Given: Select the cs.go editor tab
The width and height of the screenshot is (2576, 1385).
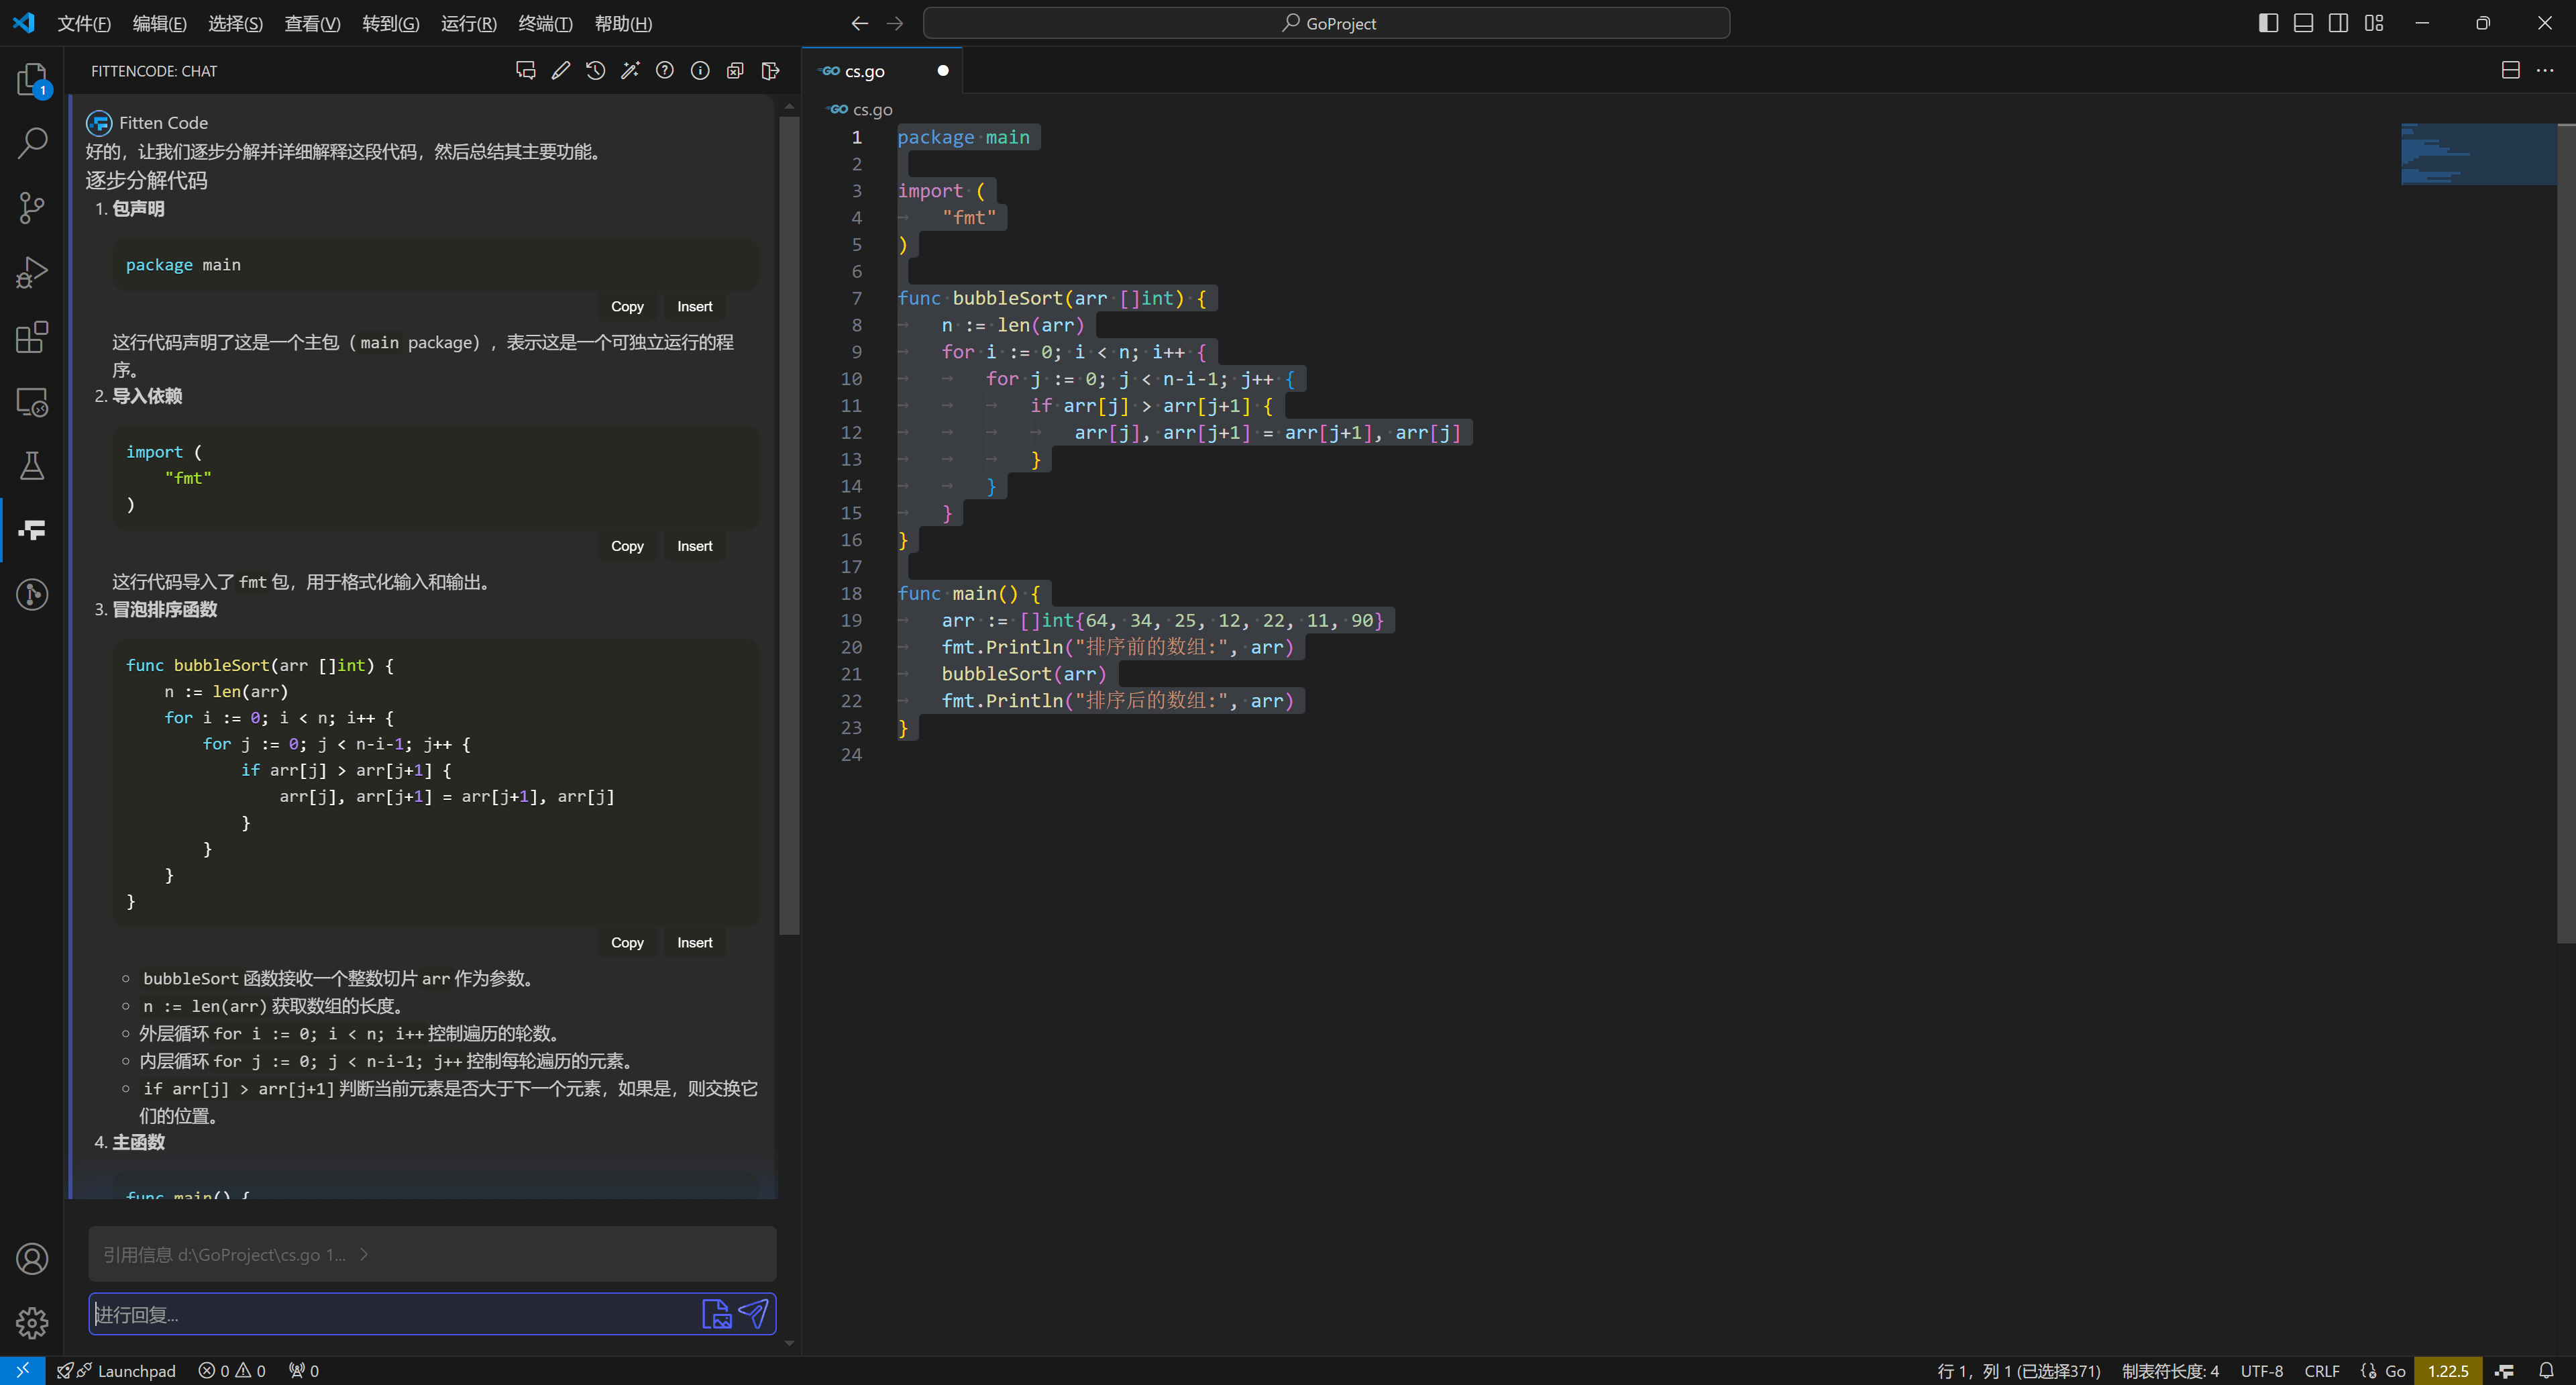Looking at the screenshot, I should 865,71.
